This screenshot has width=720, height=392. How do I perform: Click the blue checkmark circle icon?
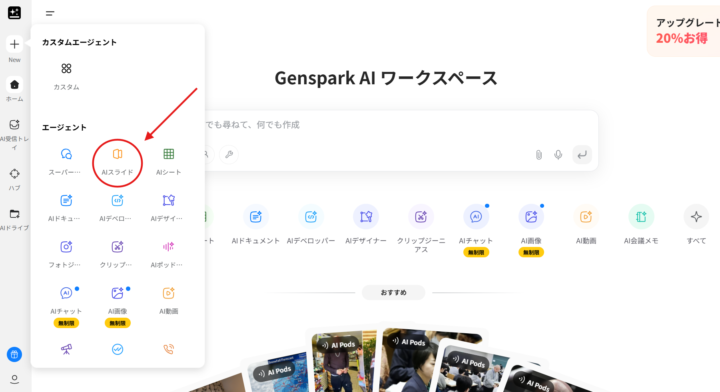pyautogui.click(x=118, y=349)
